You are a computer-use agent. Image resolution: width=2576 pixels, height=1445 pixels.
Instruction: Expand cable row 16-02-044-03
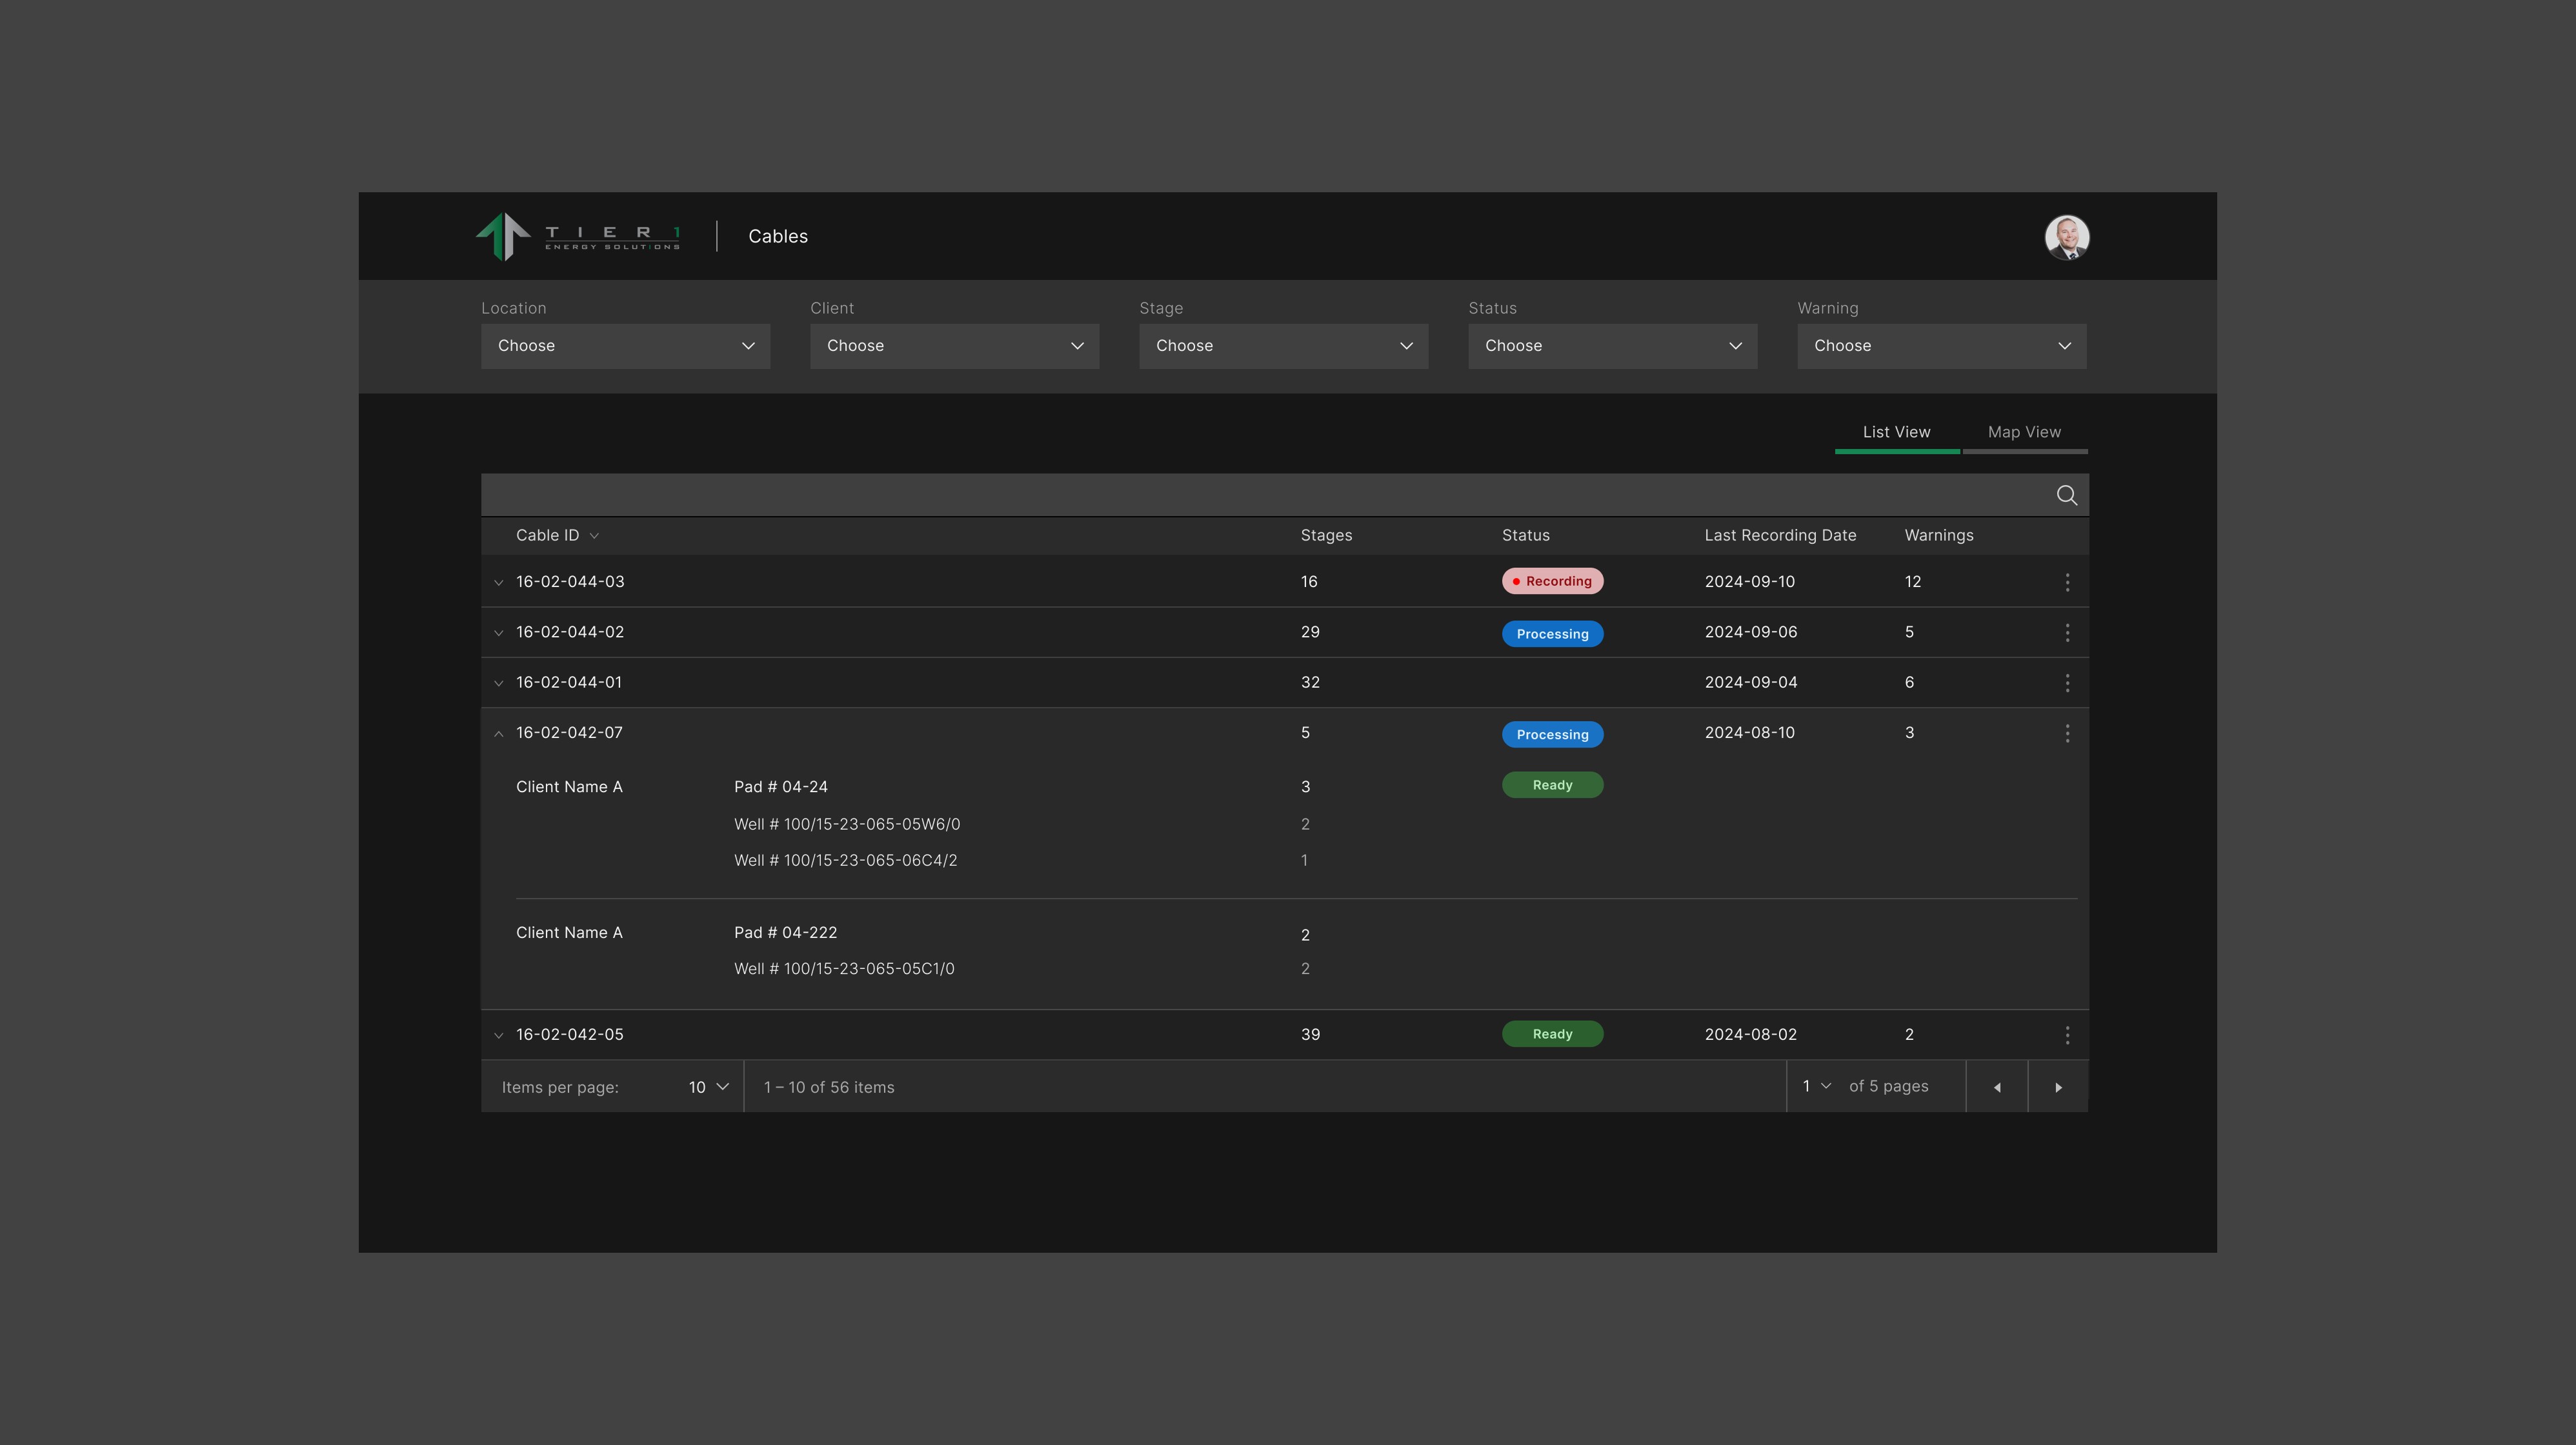point(499,582)
